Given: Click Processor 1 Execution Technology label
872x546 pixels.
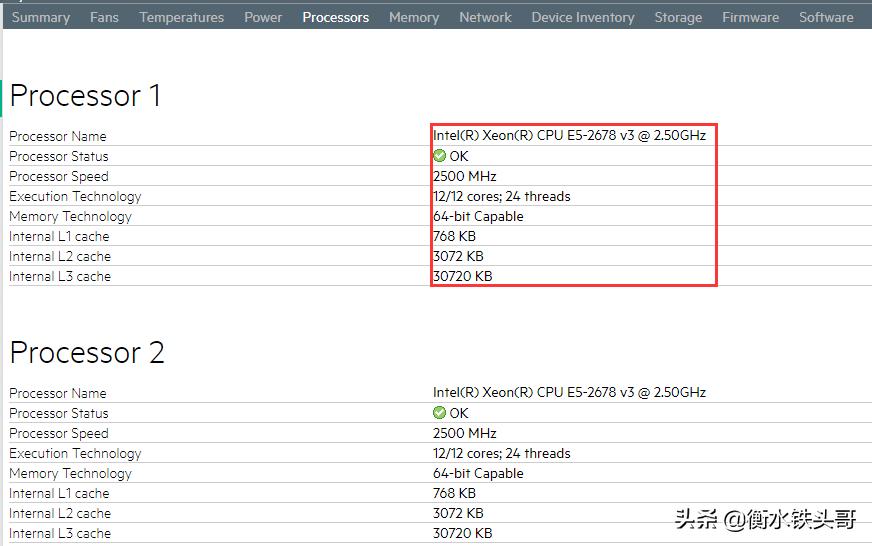Looking at the screenshot, I should point(75,196).
